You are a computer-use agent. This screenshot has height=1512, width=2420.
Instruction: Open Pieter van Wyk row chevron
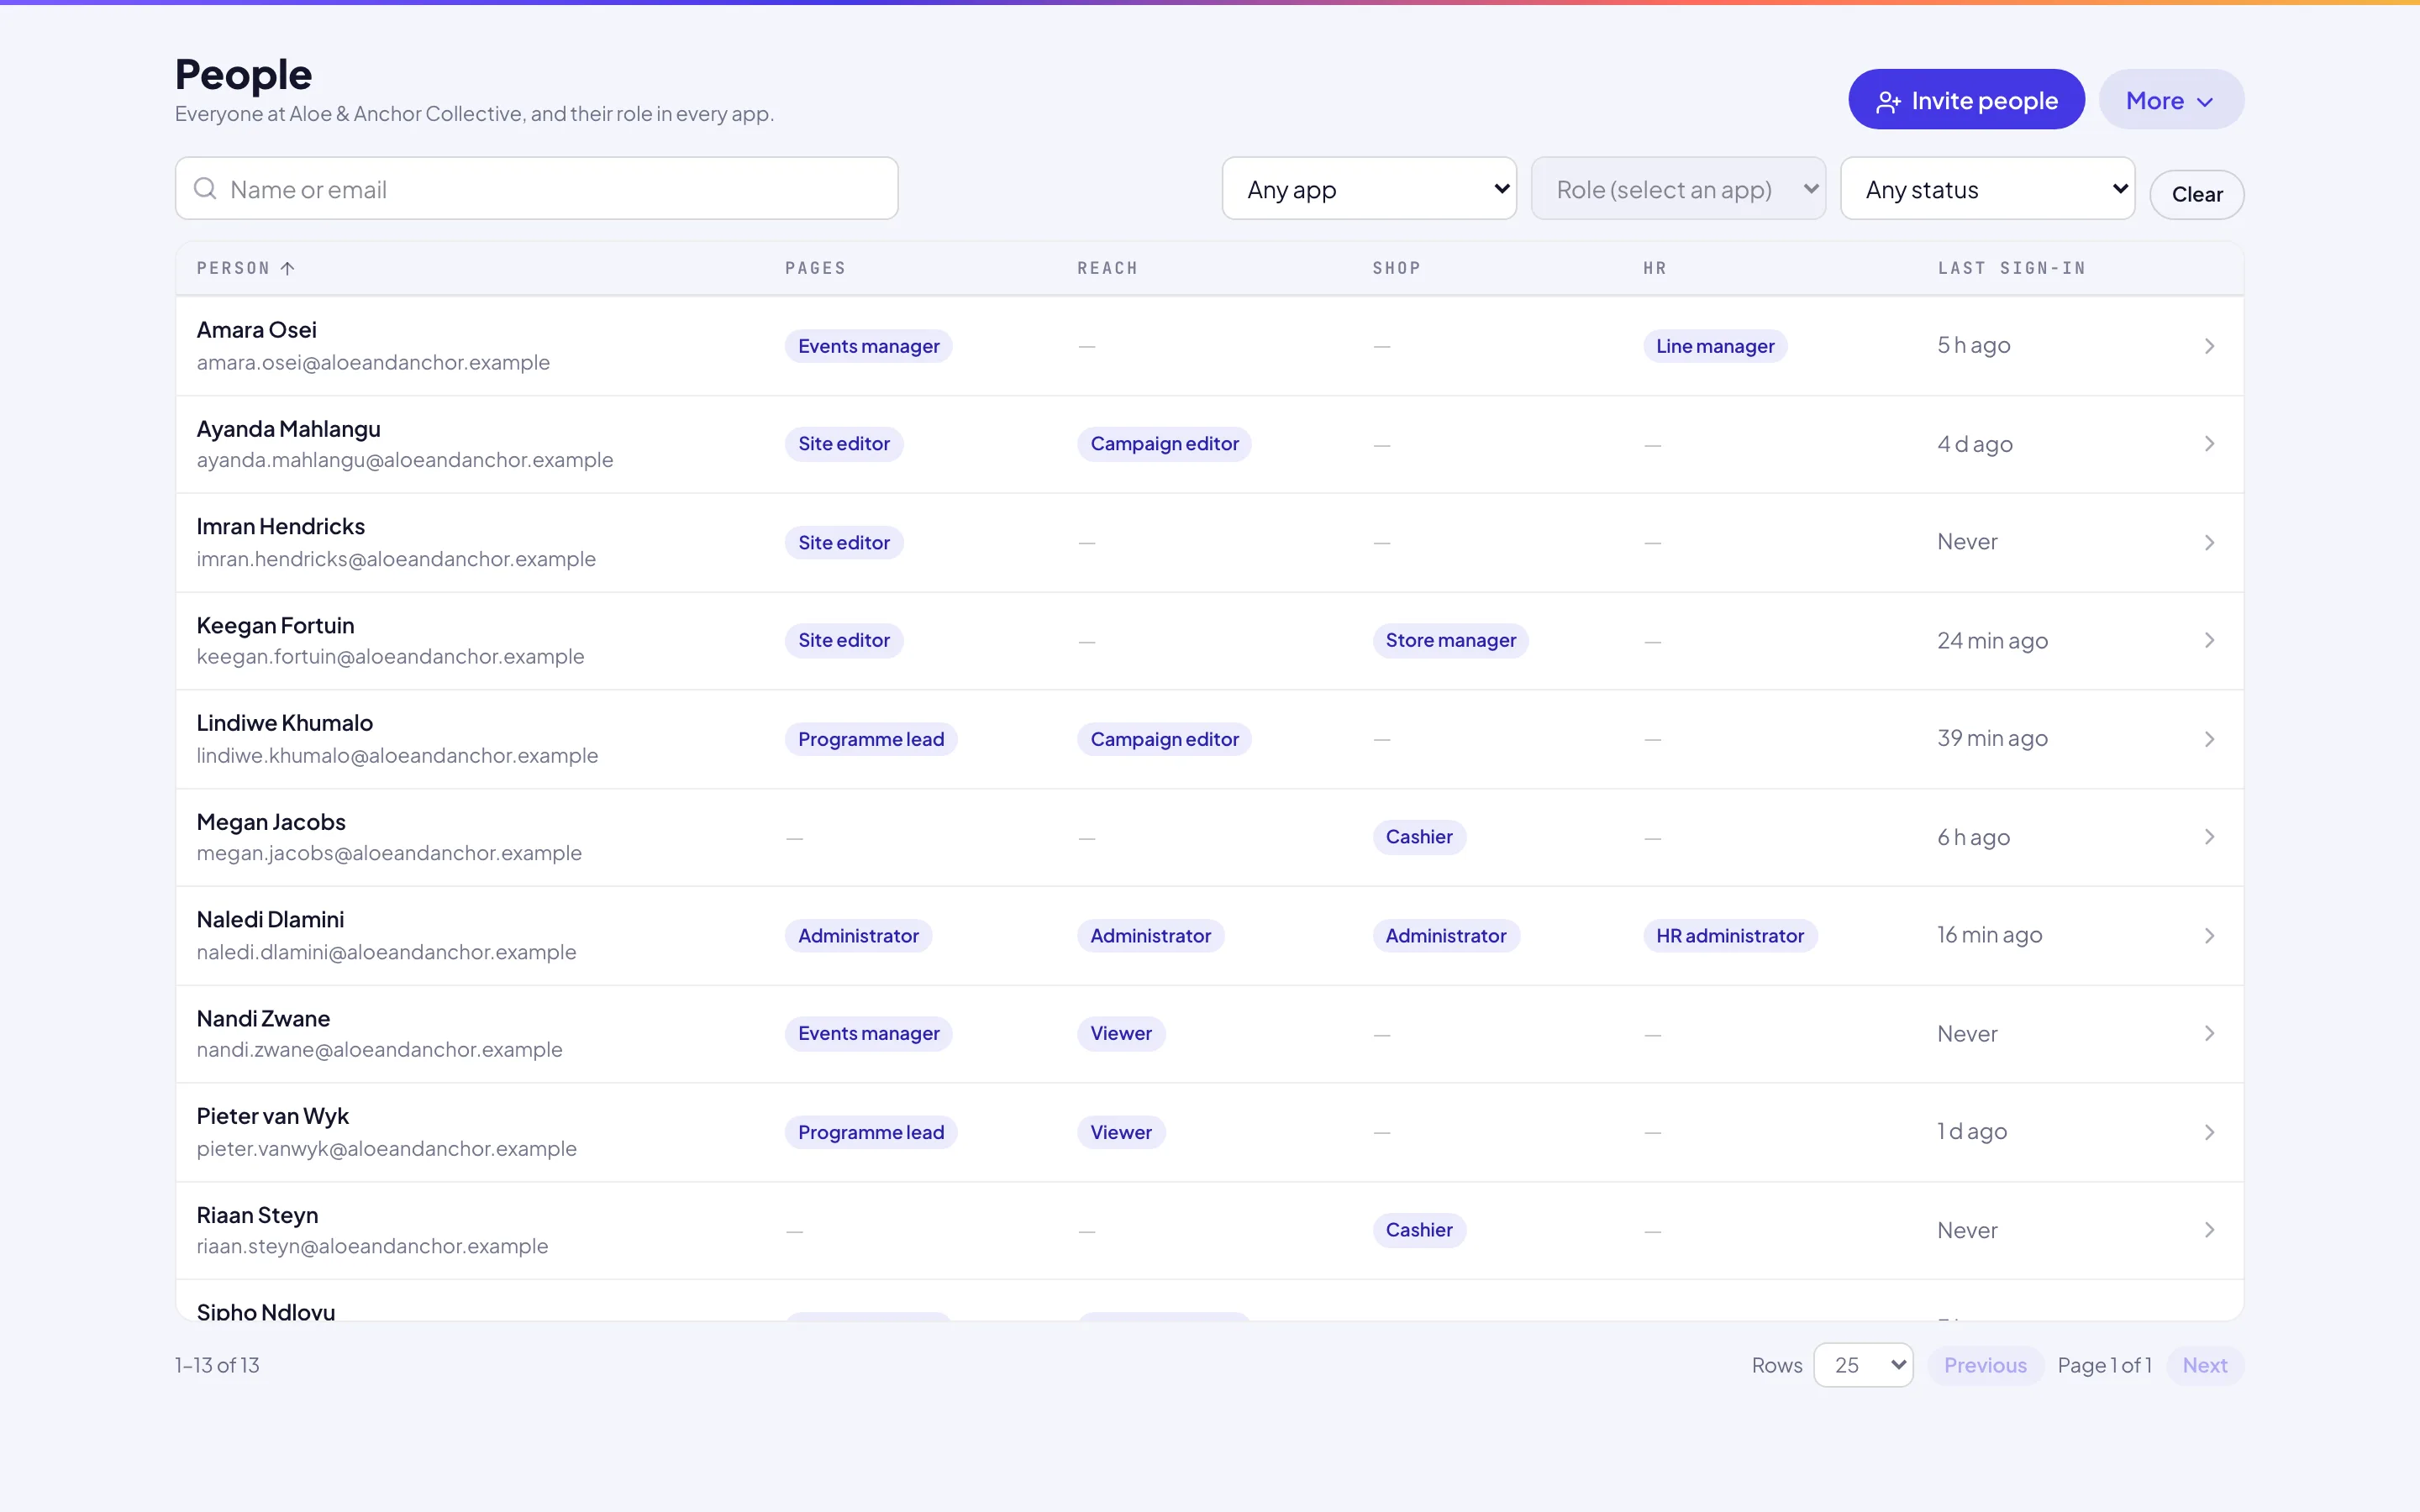point(2209,1132)
